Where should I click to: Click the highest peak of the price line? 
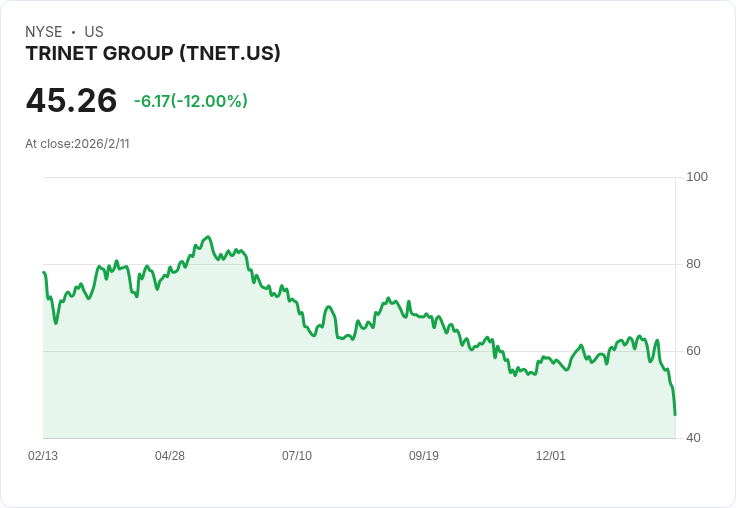point(208,237)
